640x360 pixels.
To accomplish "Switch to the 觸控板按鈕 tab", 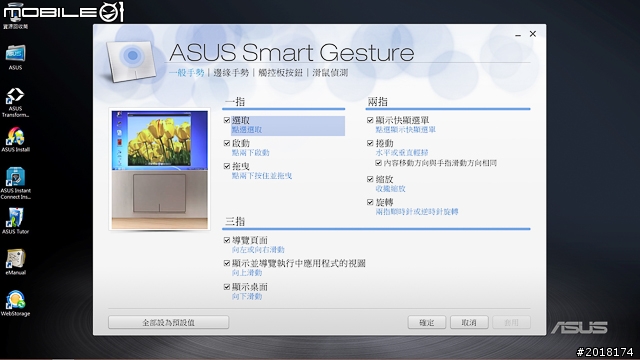I will point(280,73).
